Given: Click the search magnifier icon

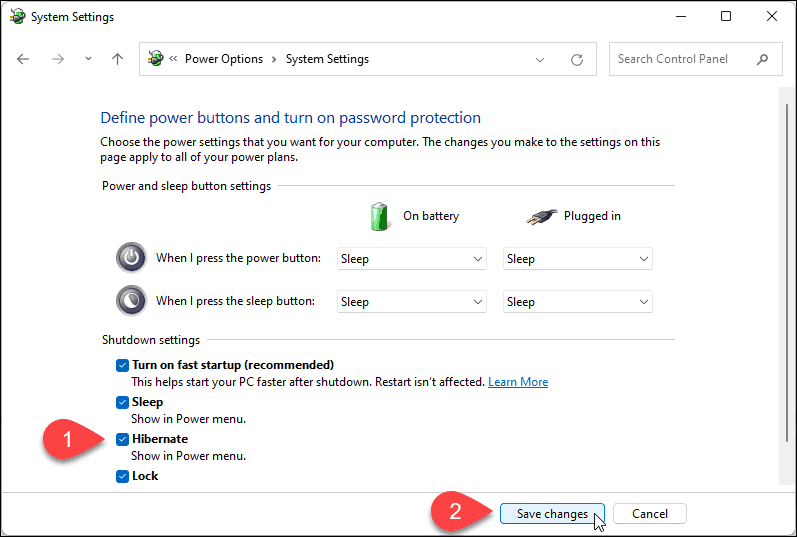Looking at the screenshot, I should click(762, 59).
